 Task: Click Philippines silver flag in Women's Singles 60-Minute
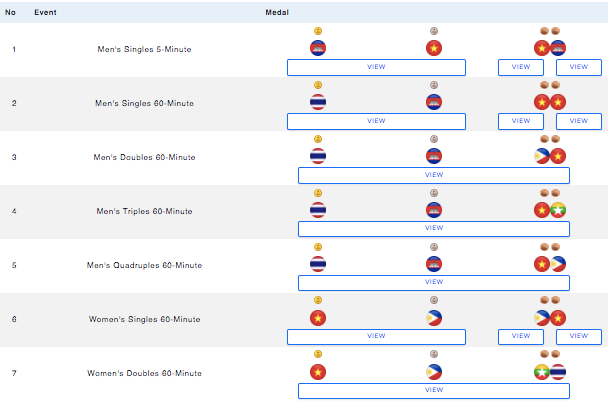pyautogui.click(x=434, y=318)
